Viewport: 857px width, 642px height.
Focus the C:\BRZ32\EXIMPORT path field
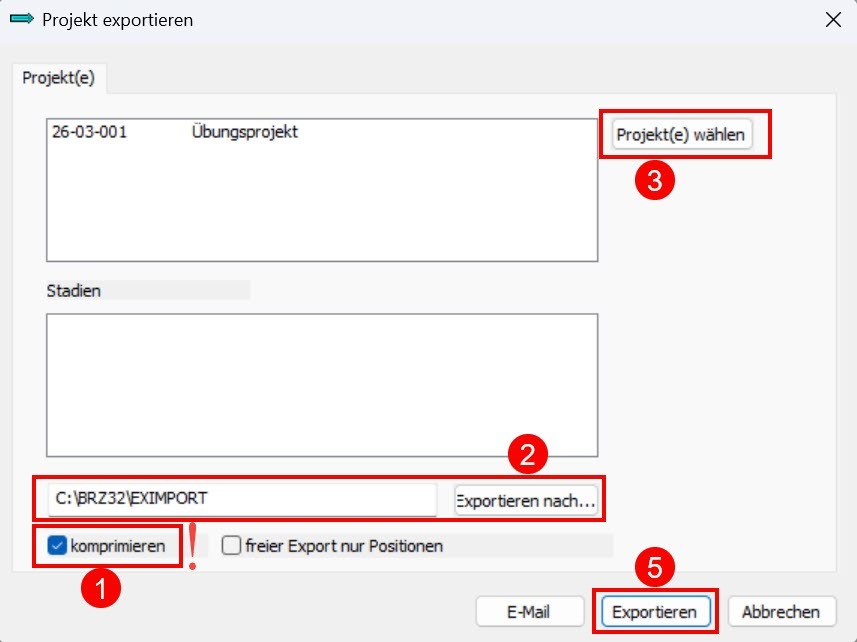(242, 499)
